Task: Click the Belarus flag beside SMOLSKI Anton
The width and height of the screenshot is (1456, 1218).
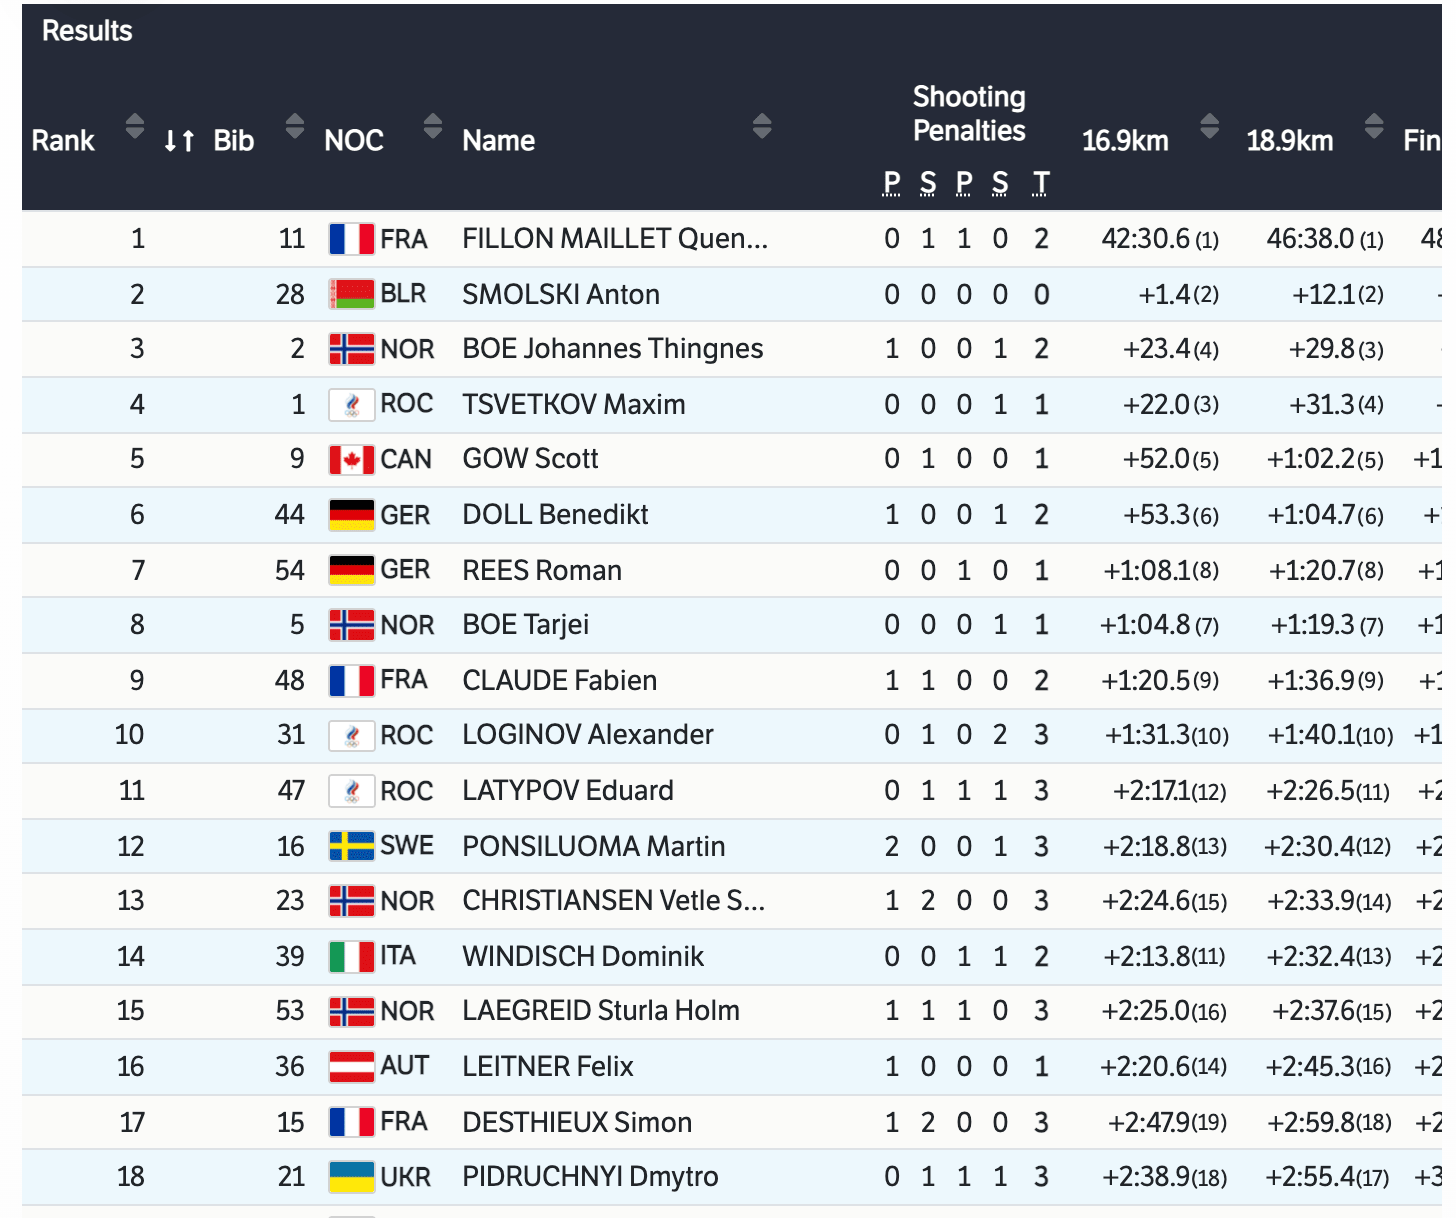Action: tap(351, 294)
